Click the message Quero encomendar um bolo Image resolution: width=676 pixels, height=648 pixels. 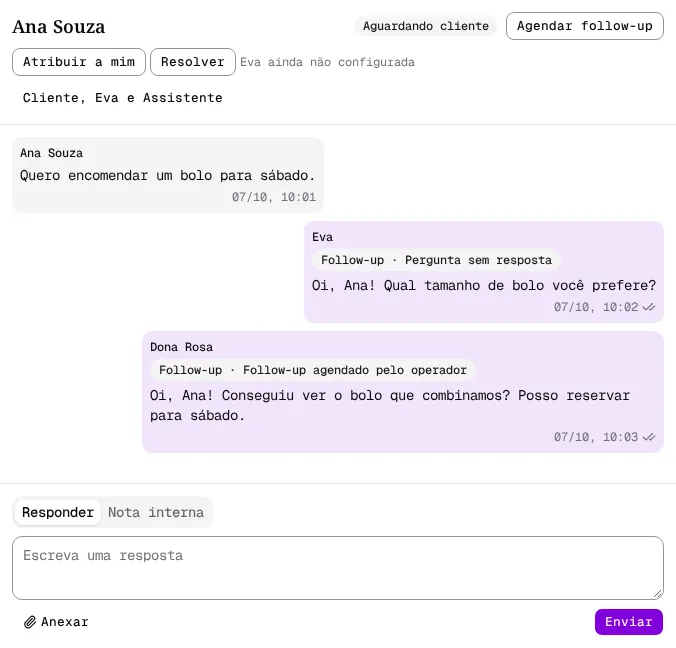point(167,175)
